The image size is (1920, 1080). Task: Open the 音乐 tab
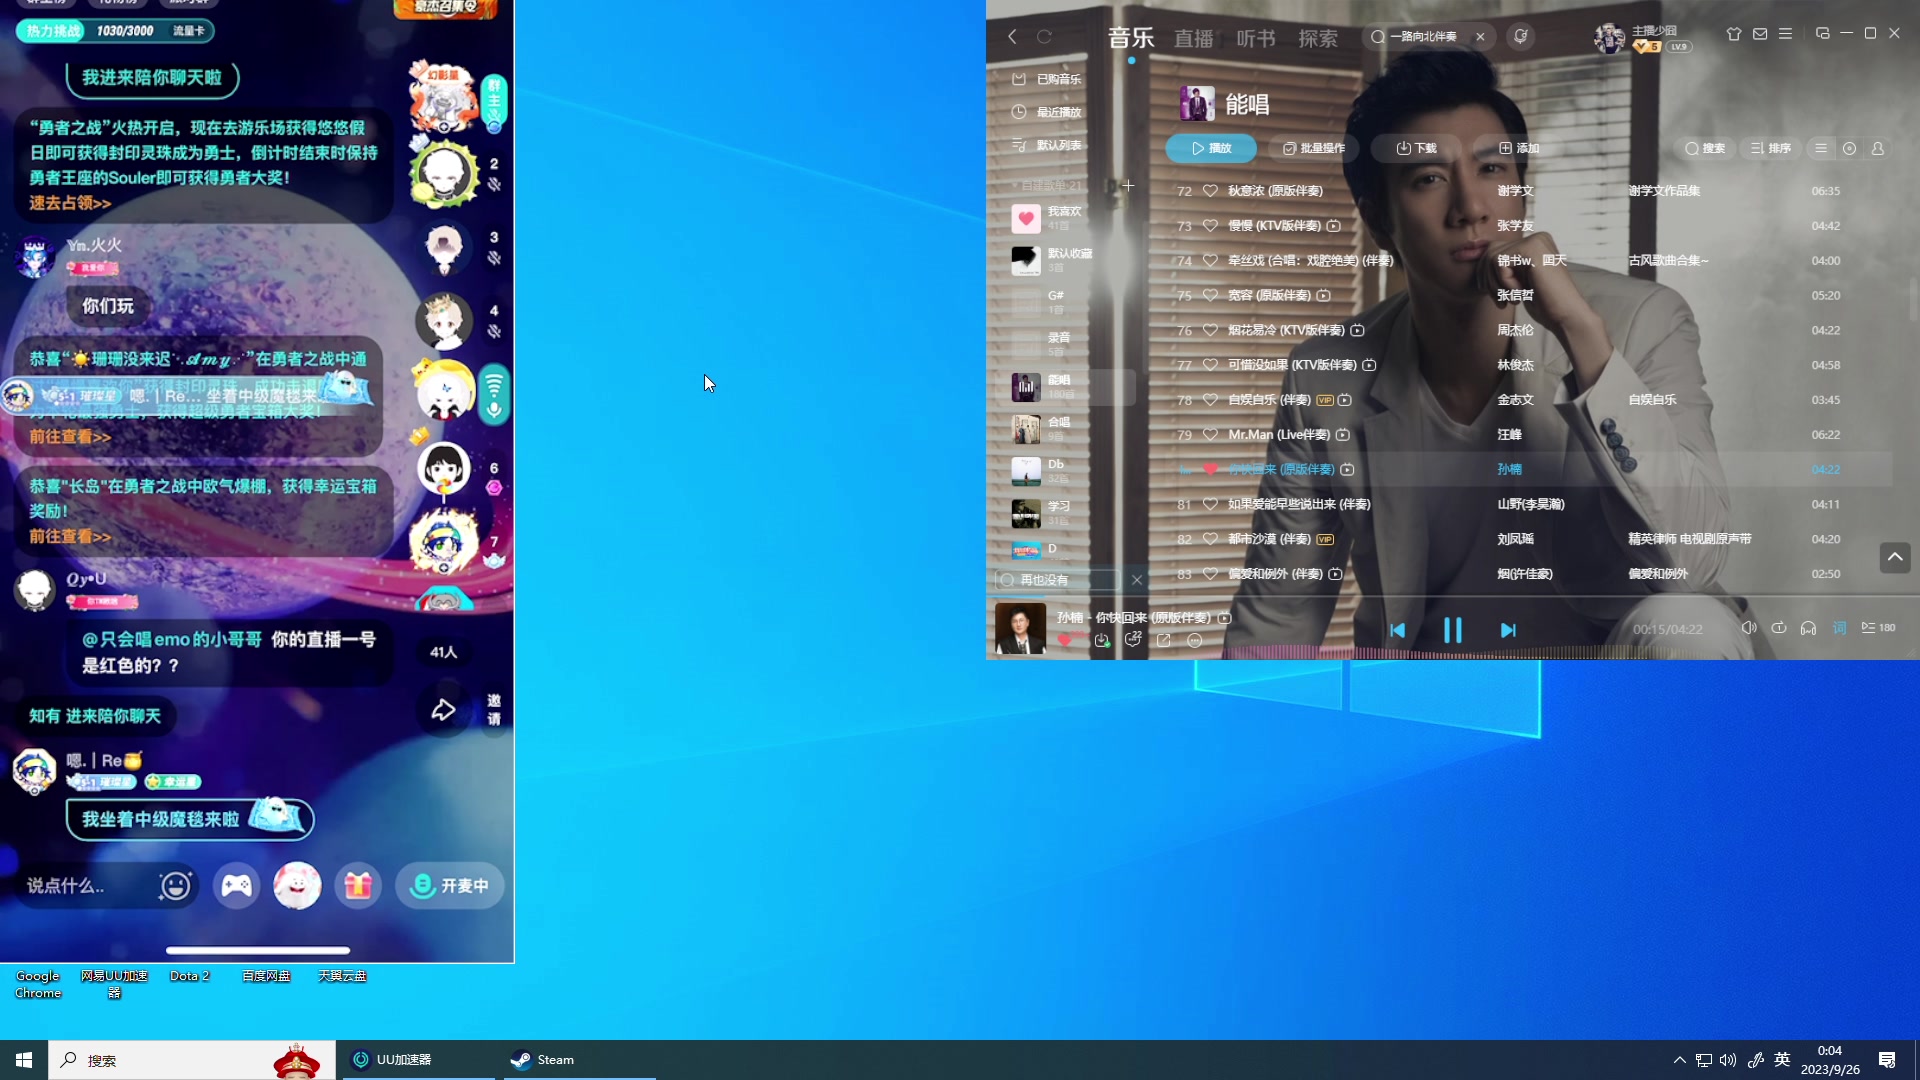pyautogui.click(x=1131, y=38)
